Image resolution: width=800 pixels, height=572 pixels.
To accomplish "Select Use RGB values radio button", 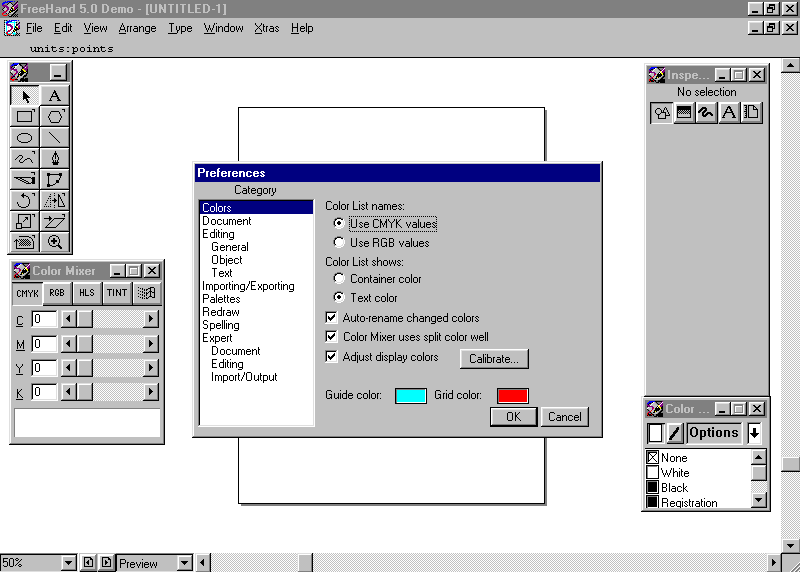I will click(339, 242).
